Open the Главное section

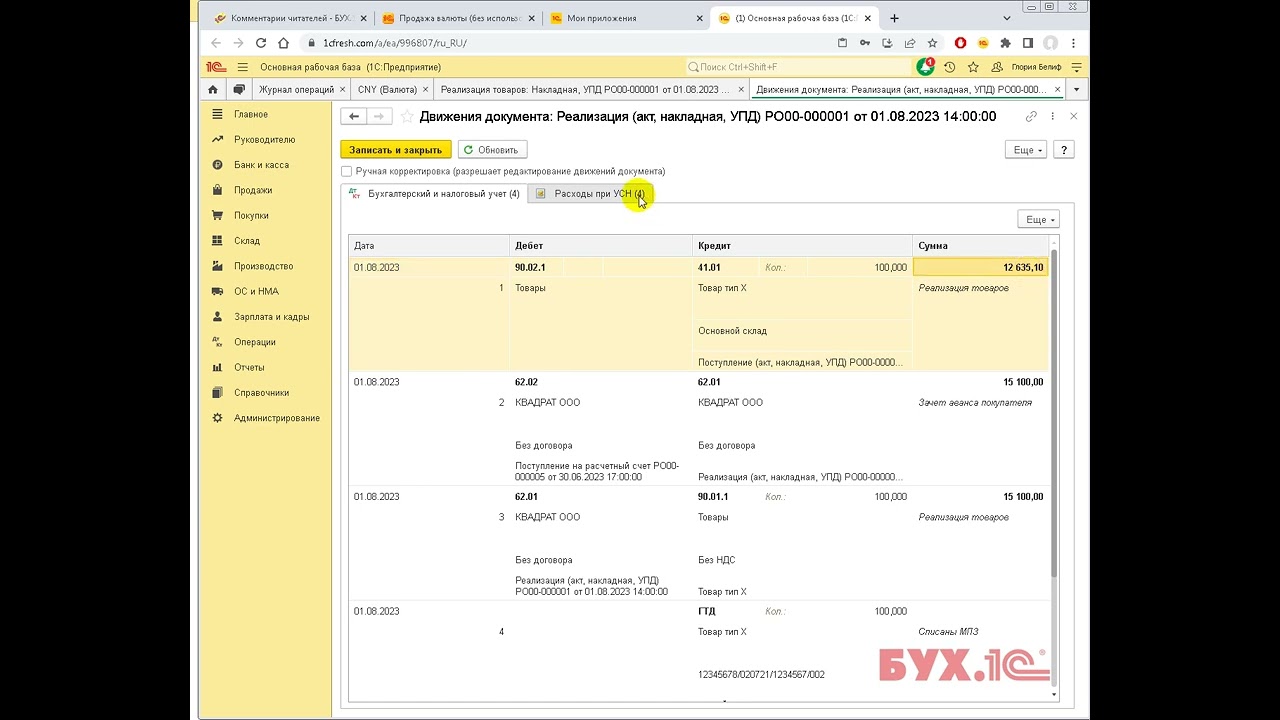click(251, 114)
